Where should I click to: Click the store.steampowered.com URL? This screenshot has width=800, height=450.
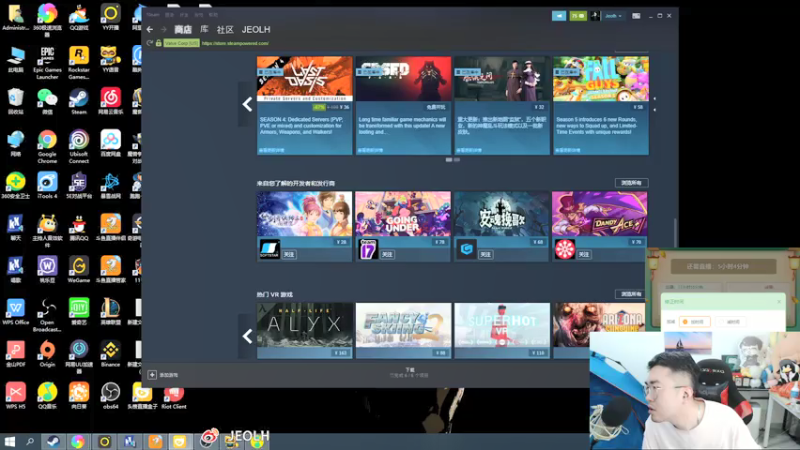pos(235,43)
